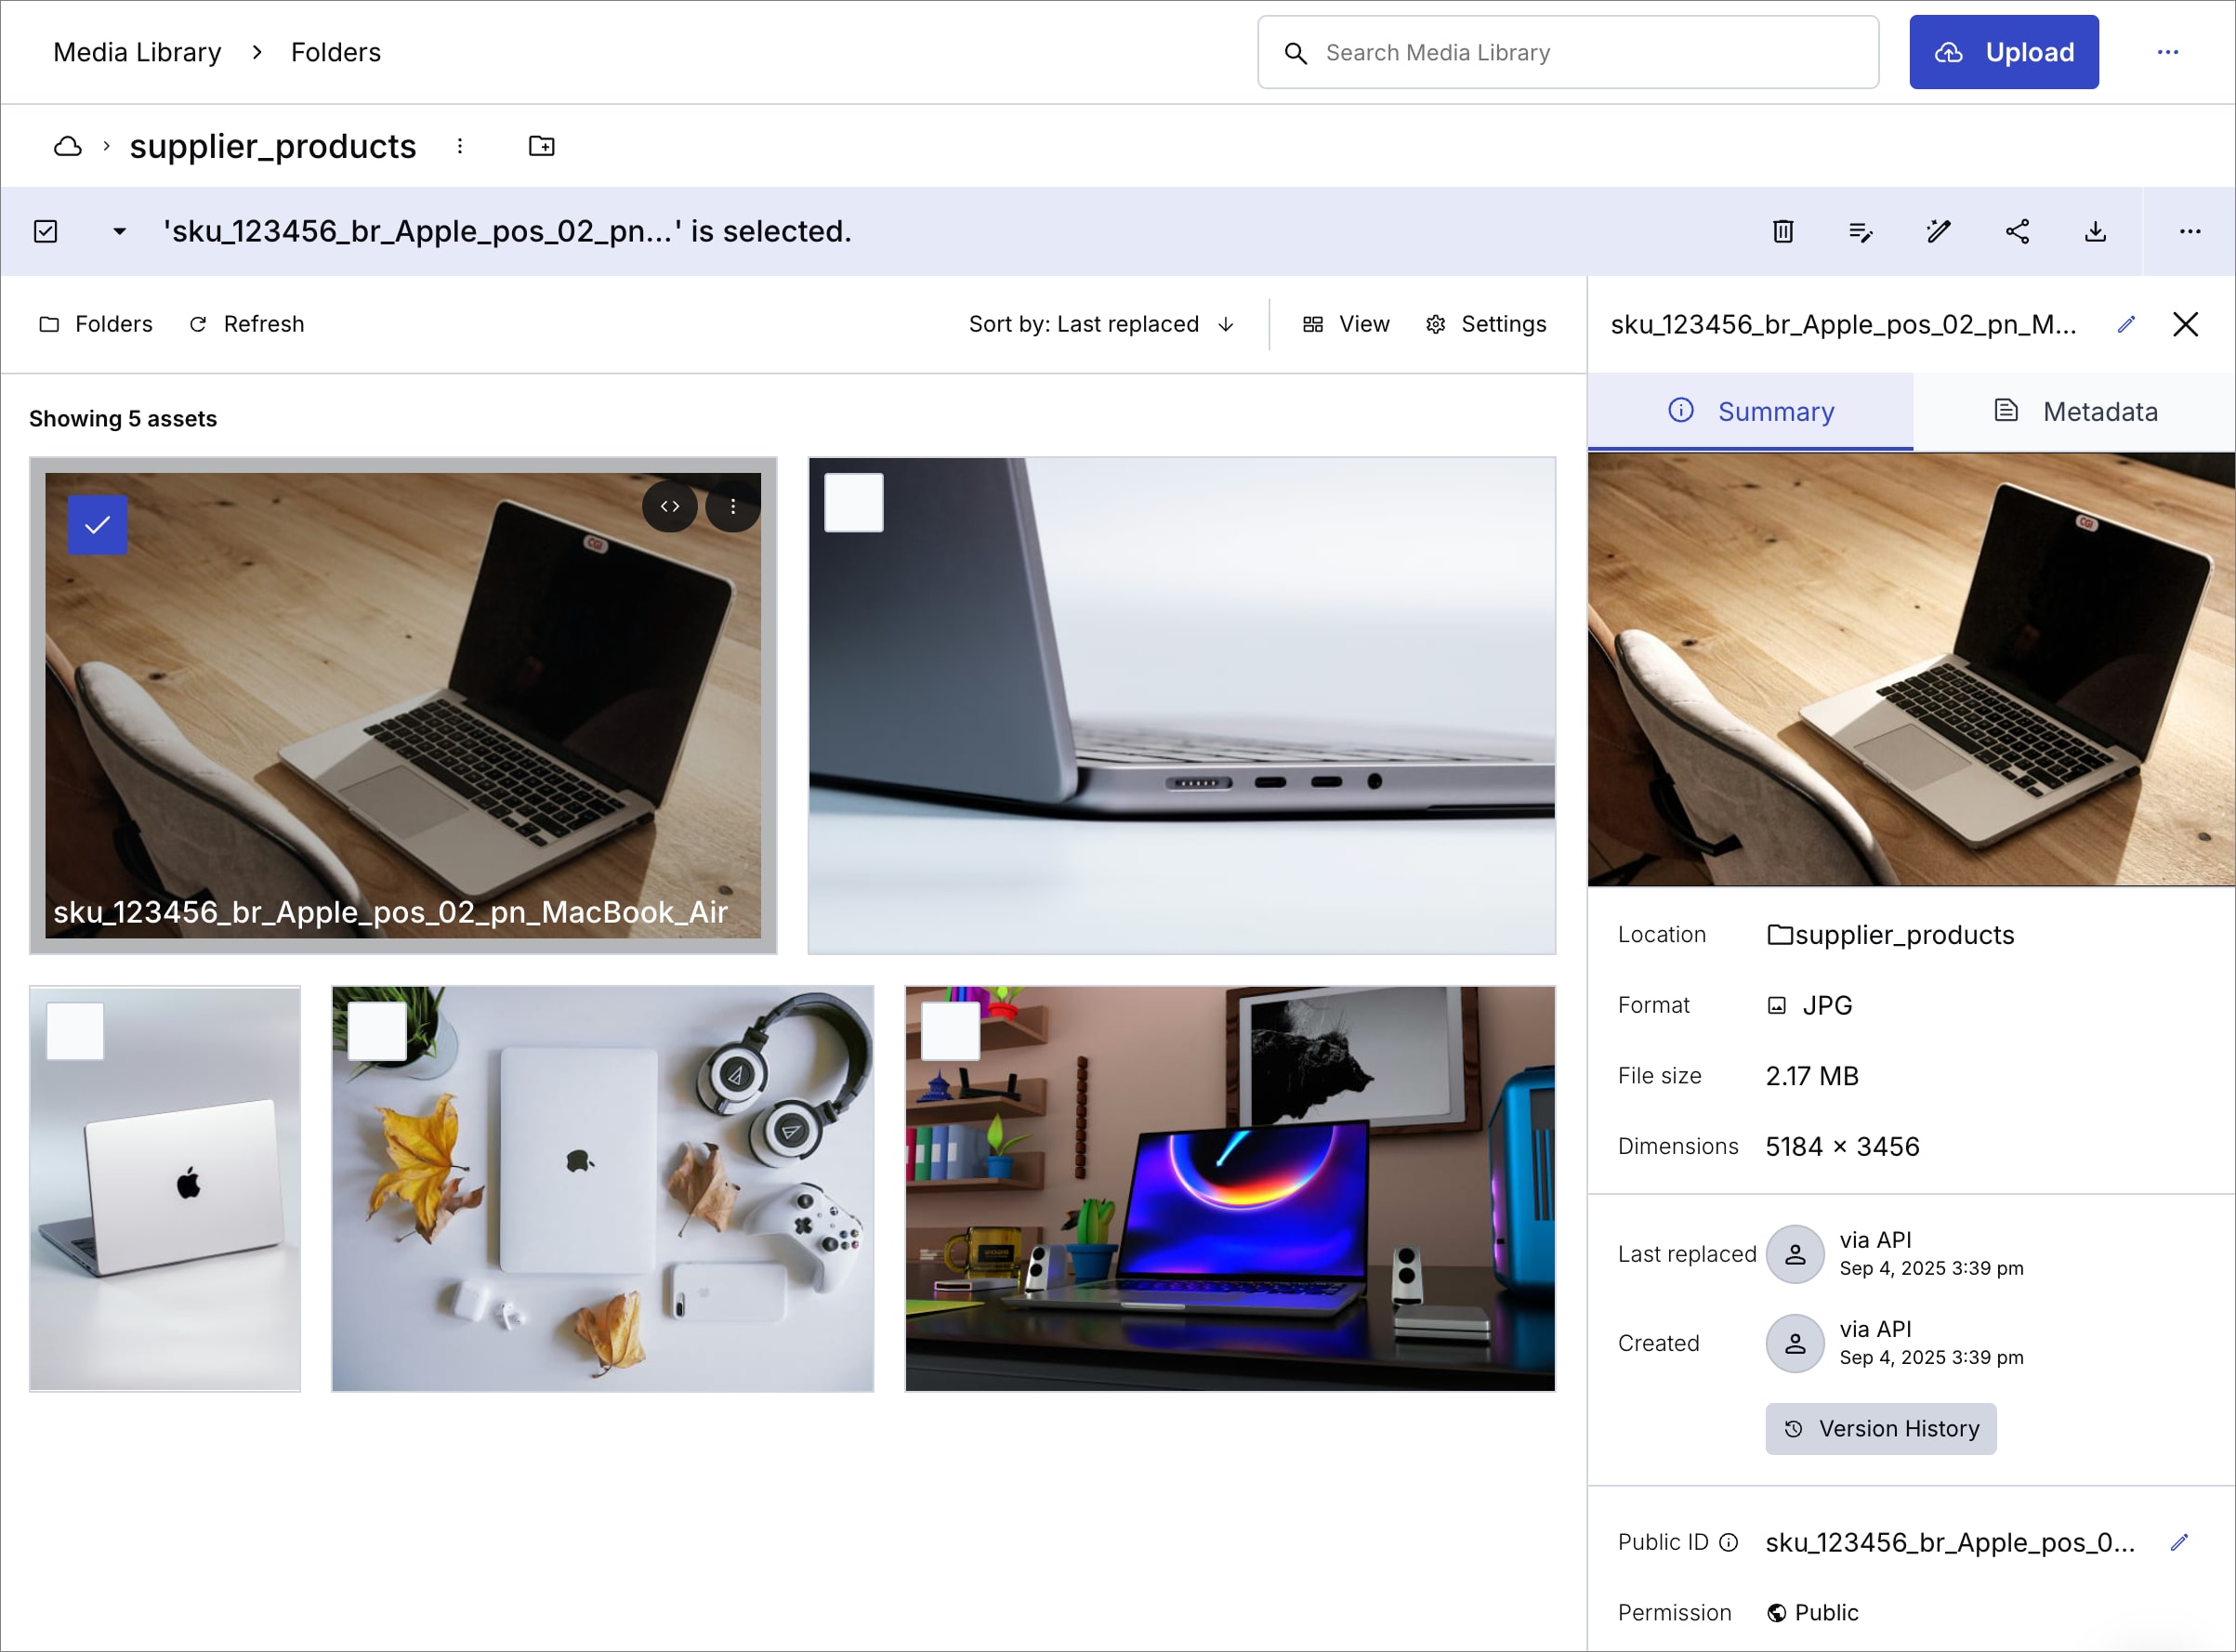Share the selected asset

click(x=2017, y=232)
